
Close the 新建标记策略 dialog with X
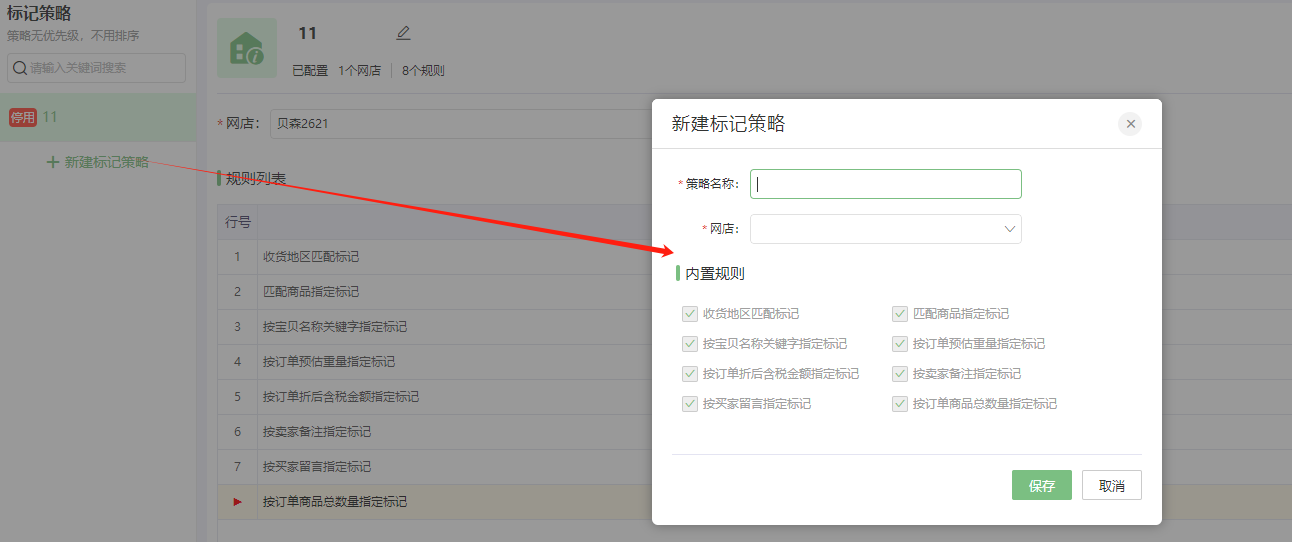pos(1130,124)
